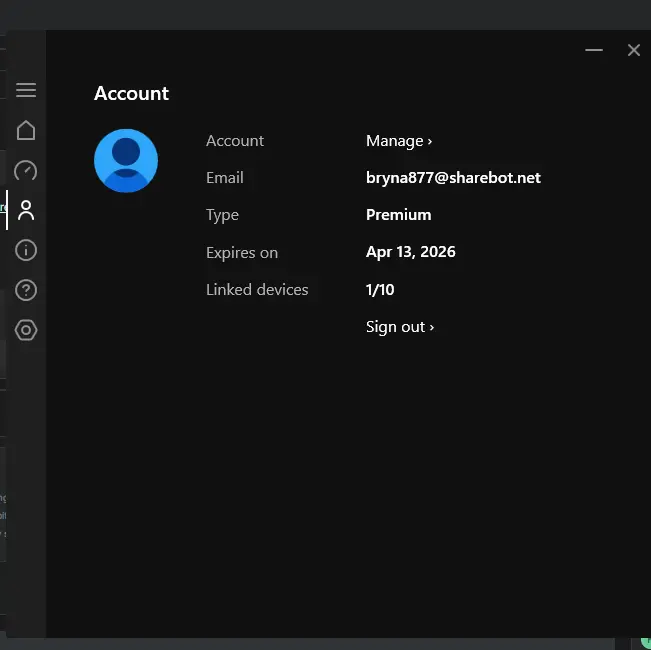Viewport: 651px width, 650px height.
Task: Open the About info icon
Action: tap(26, 250)
